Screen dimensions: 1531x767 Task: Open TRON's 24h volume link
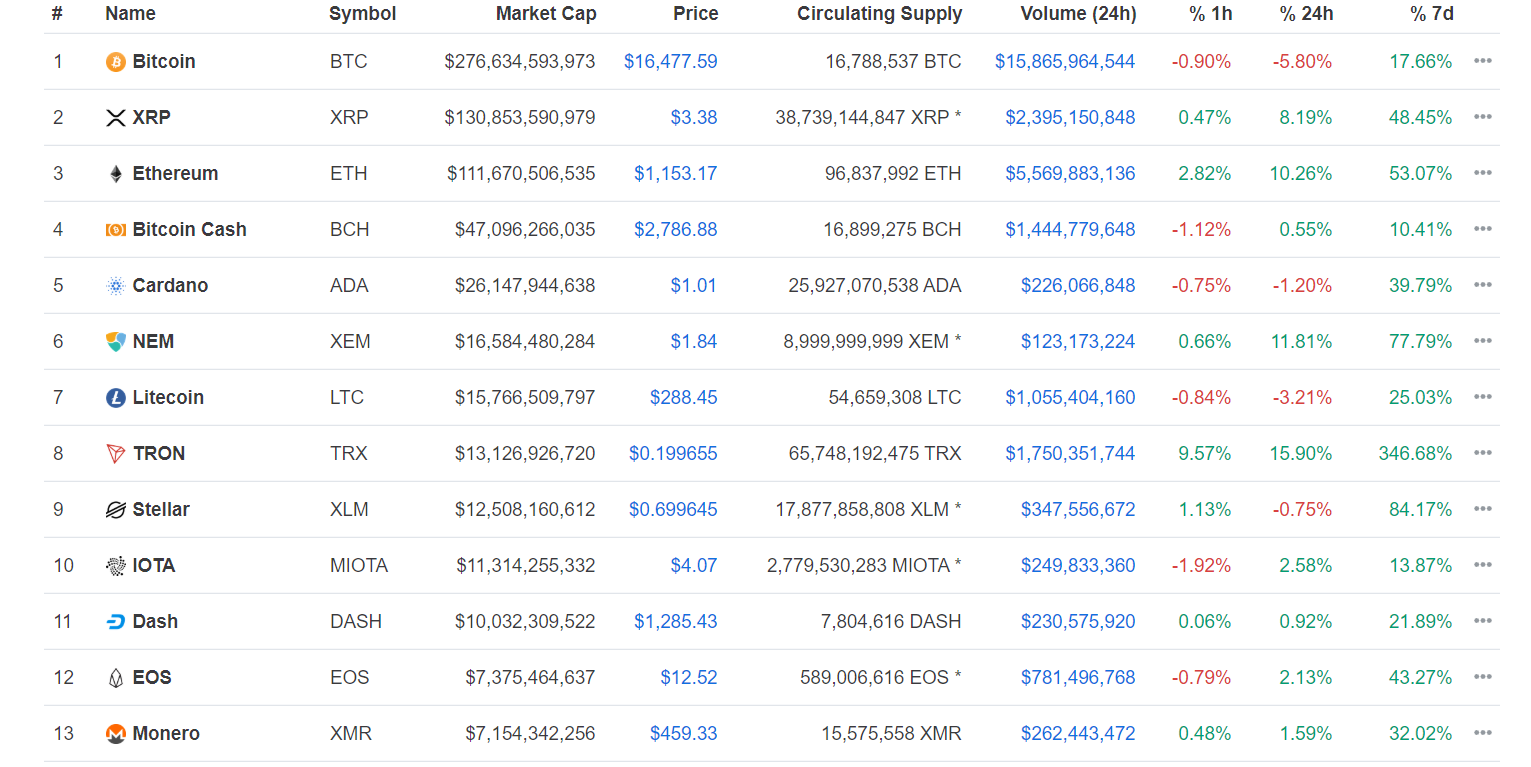[x=1070, y=453]
